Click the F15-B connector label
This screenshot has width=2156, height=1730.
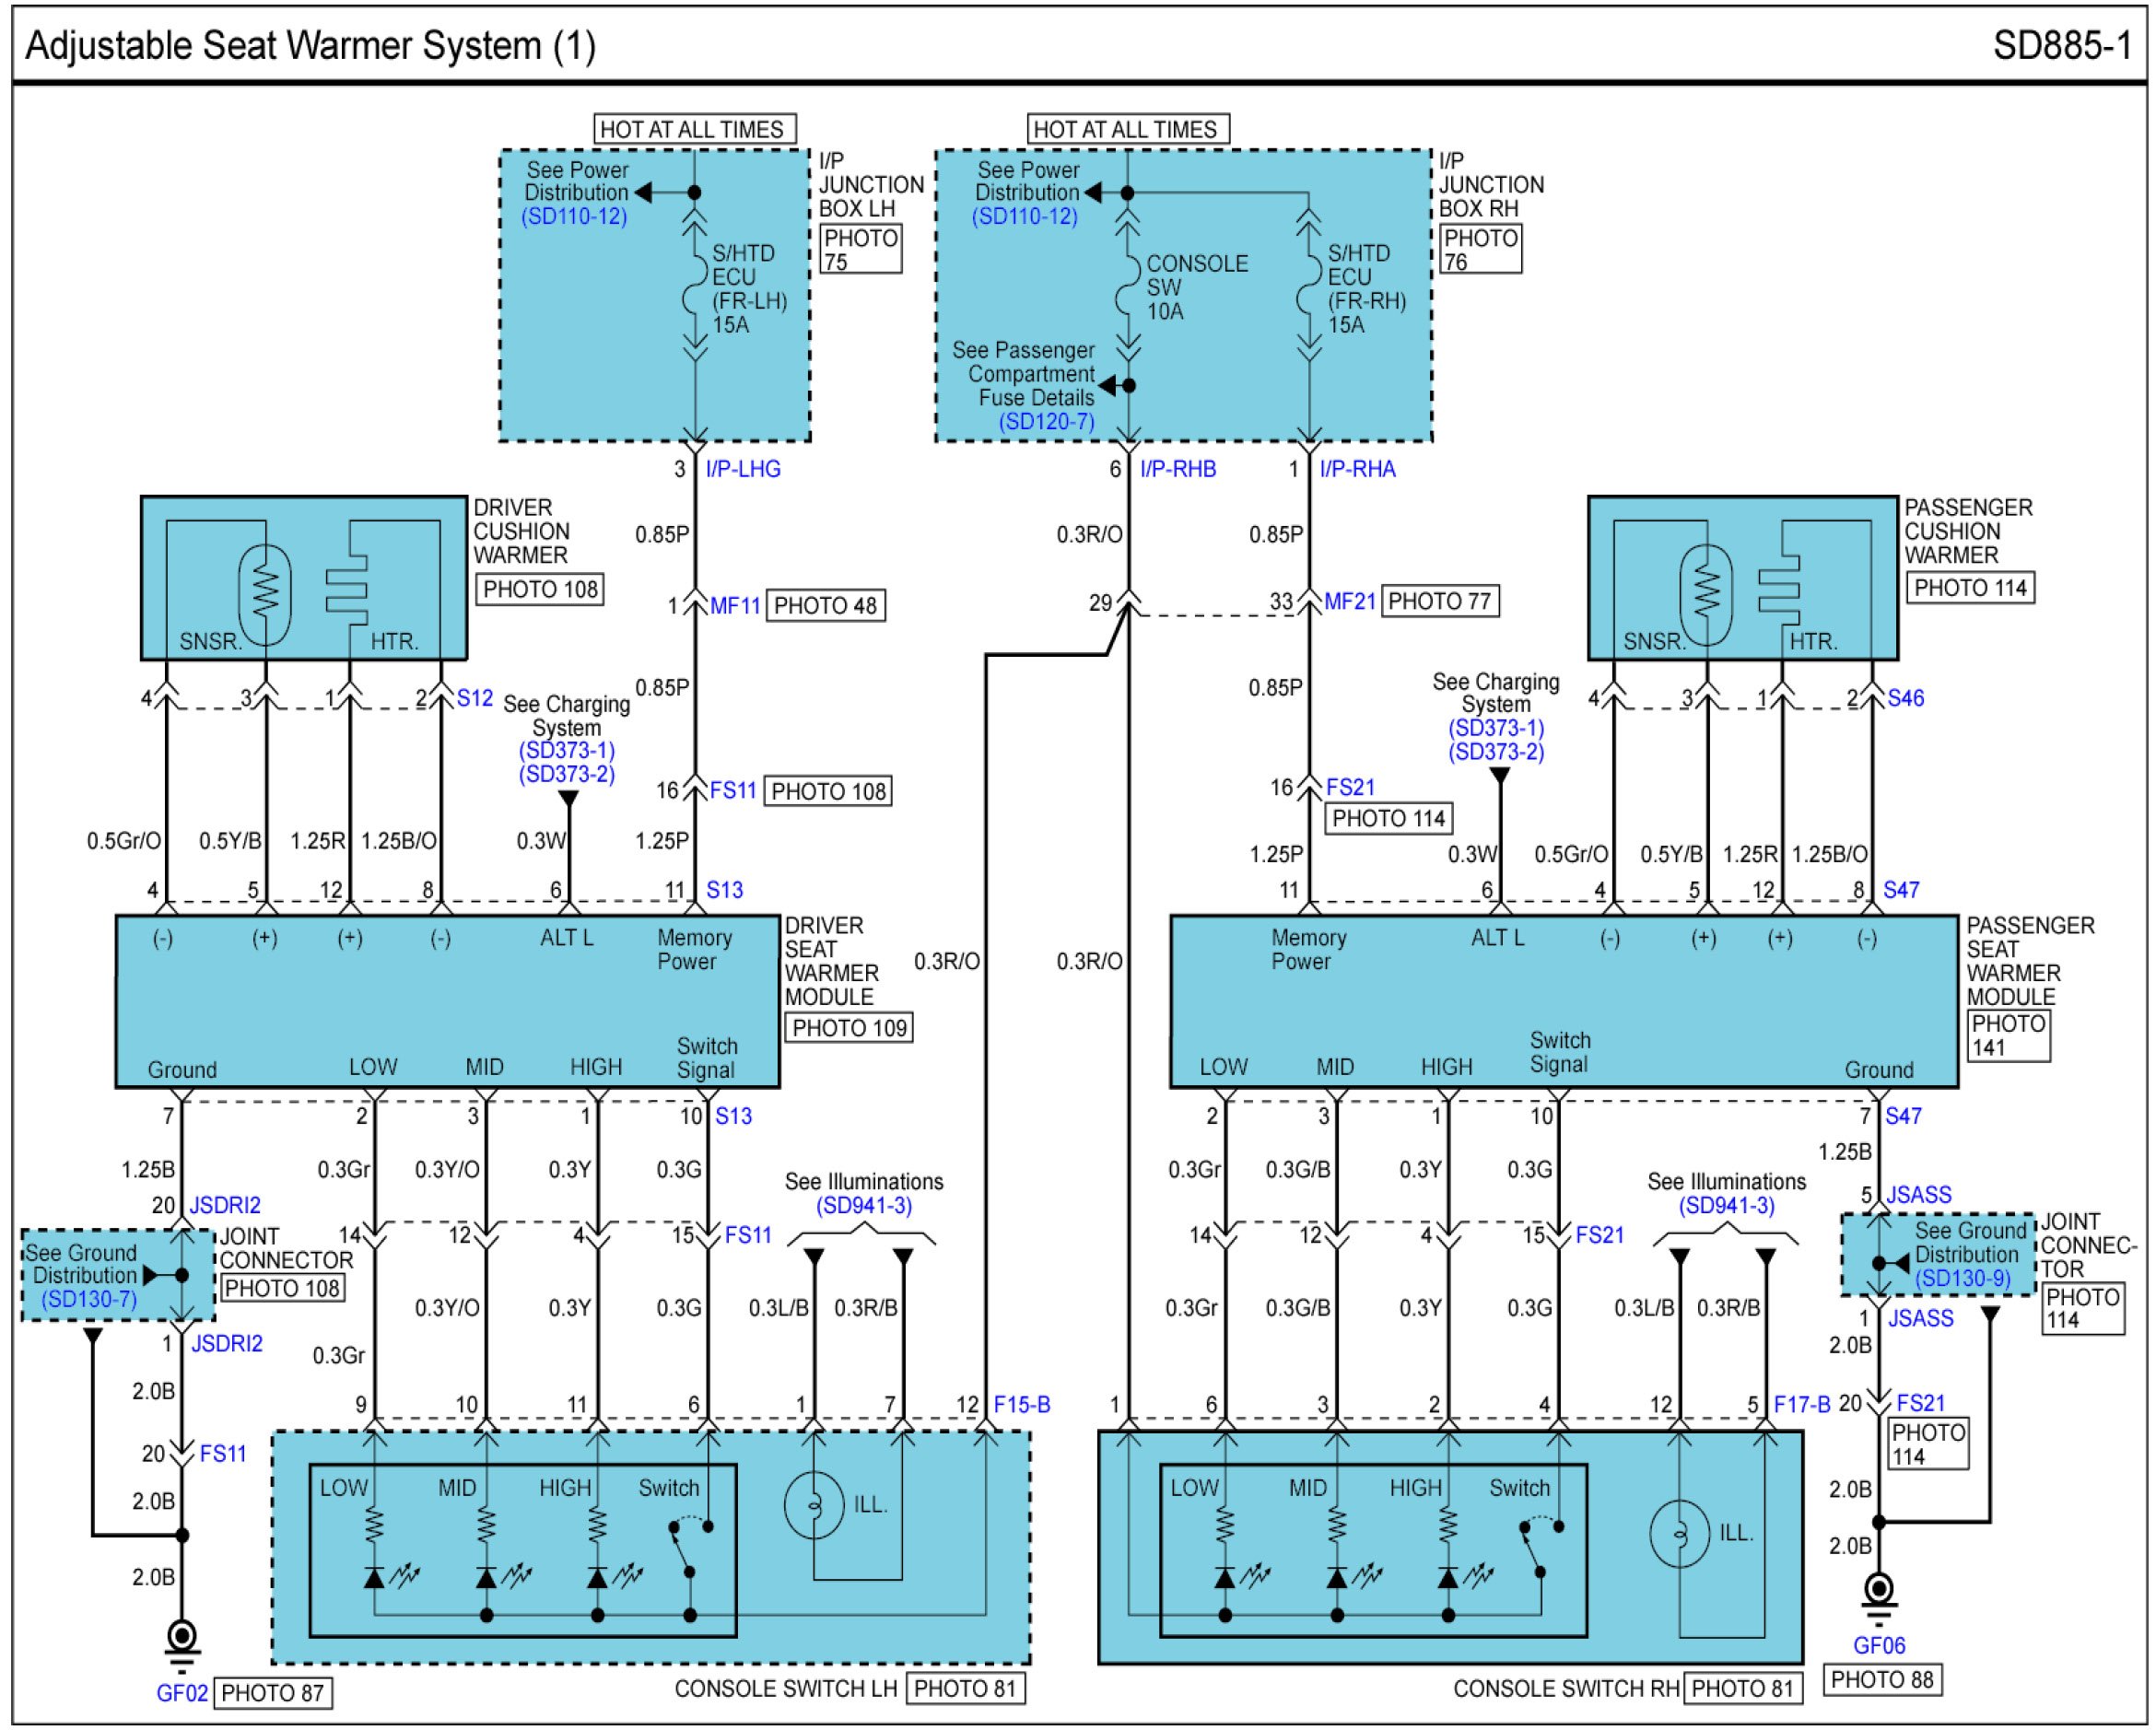(x=1021, y=1404)
